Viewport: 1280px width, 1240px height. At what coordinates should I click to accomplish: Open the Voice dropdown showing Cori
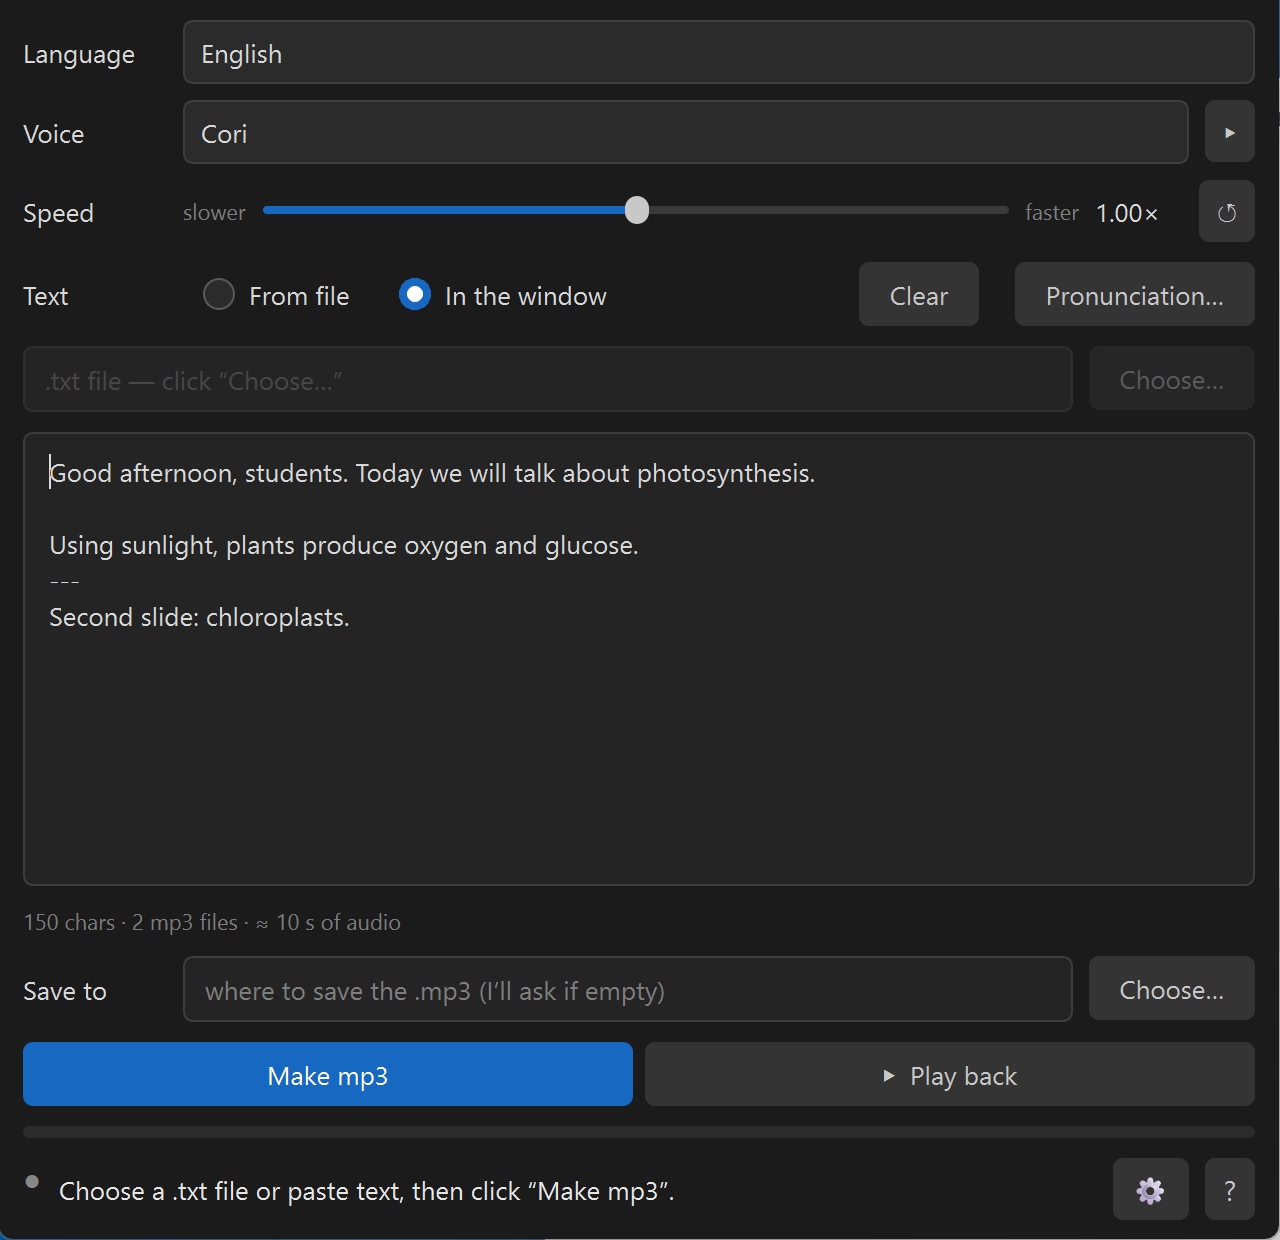pyautogui.click(x=685, y=132)
